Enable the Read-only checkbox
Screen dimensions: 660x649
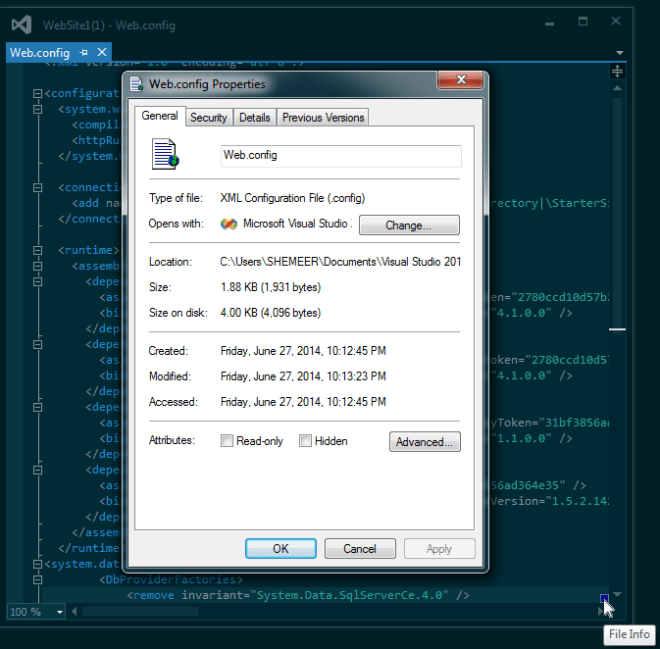pyautogui.click(x=227, y=441)
